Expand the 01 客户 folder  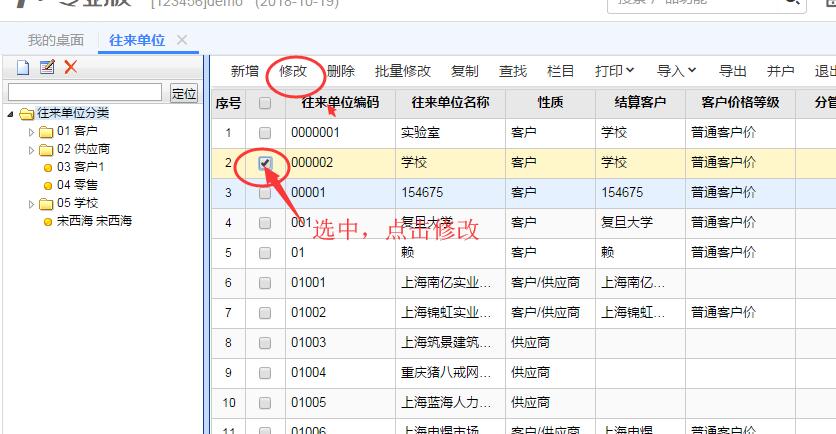click(x=32, y=132)
